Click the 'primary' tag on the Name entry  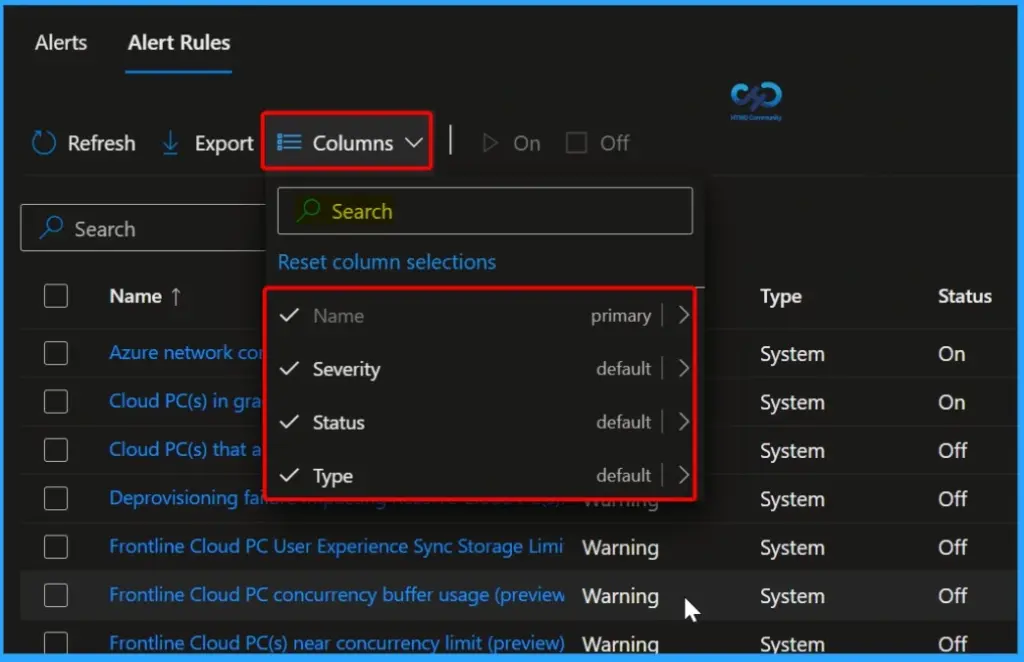(620, 316)
